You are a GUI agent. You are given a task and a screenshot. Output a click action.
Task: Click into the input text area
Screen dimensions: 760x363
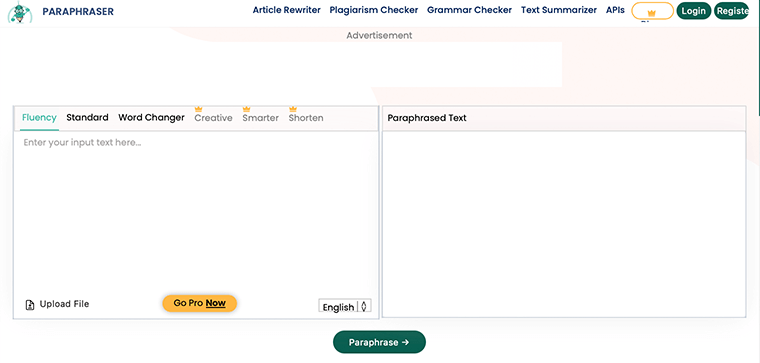coord(196,211)
